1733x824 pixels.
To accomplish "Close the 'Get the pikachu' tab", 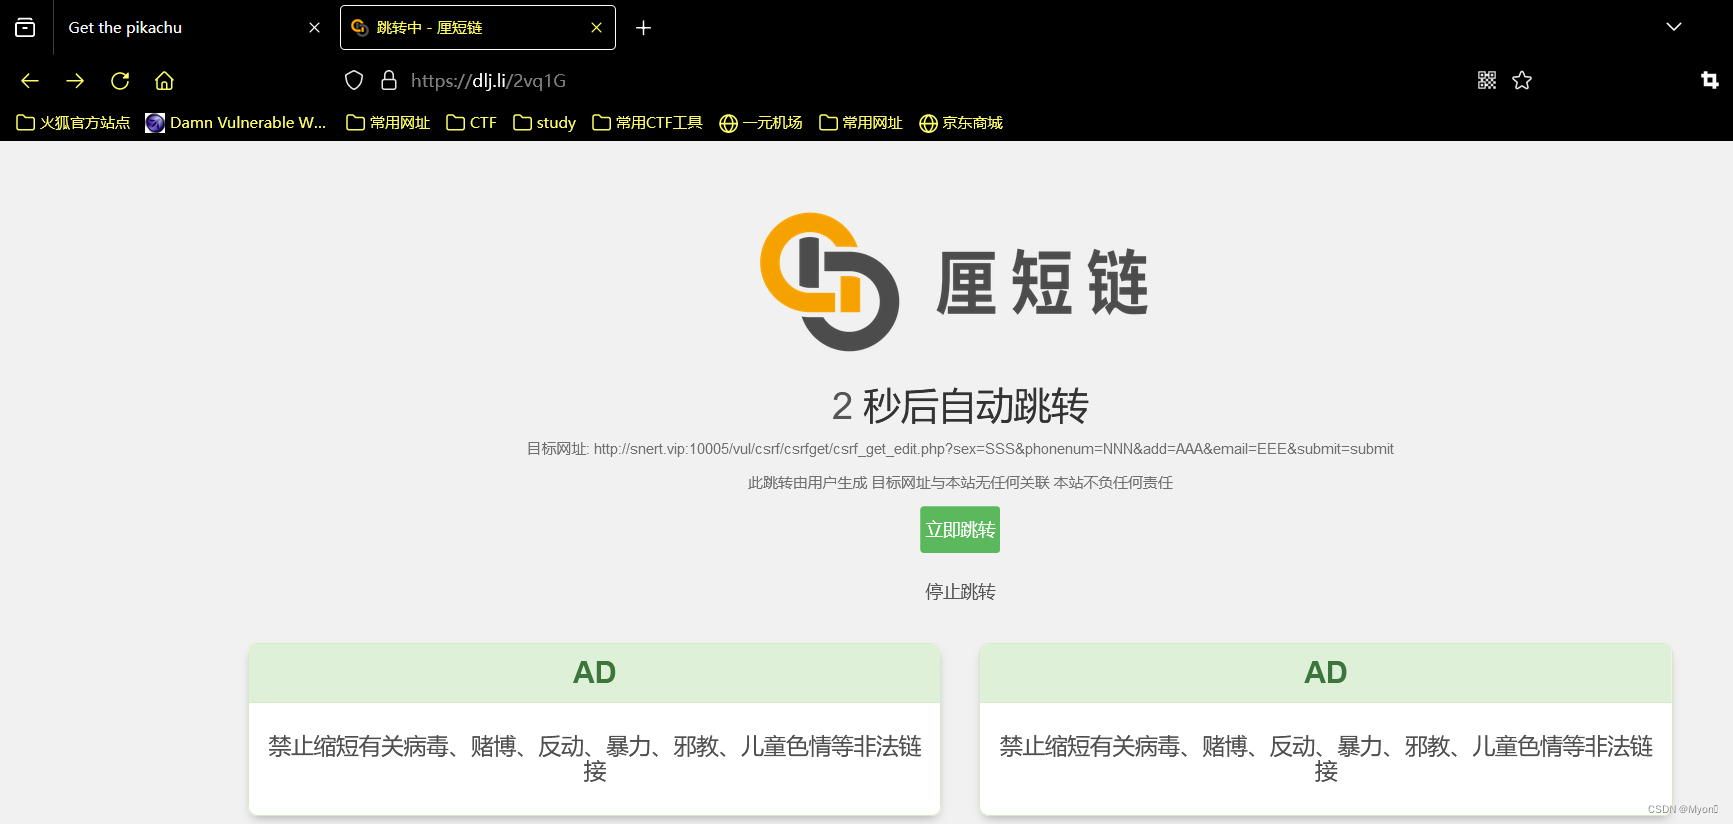I will pyautogui.click(x=314, y=28).
